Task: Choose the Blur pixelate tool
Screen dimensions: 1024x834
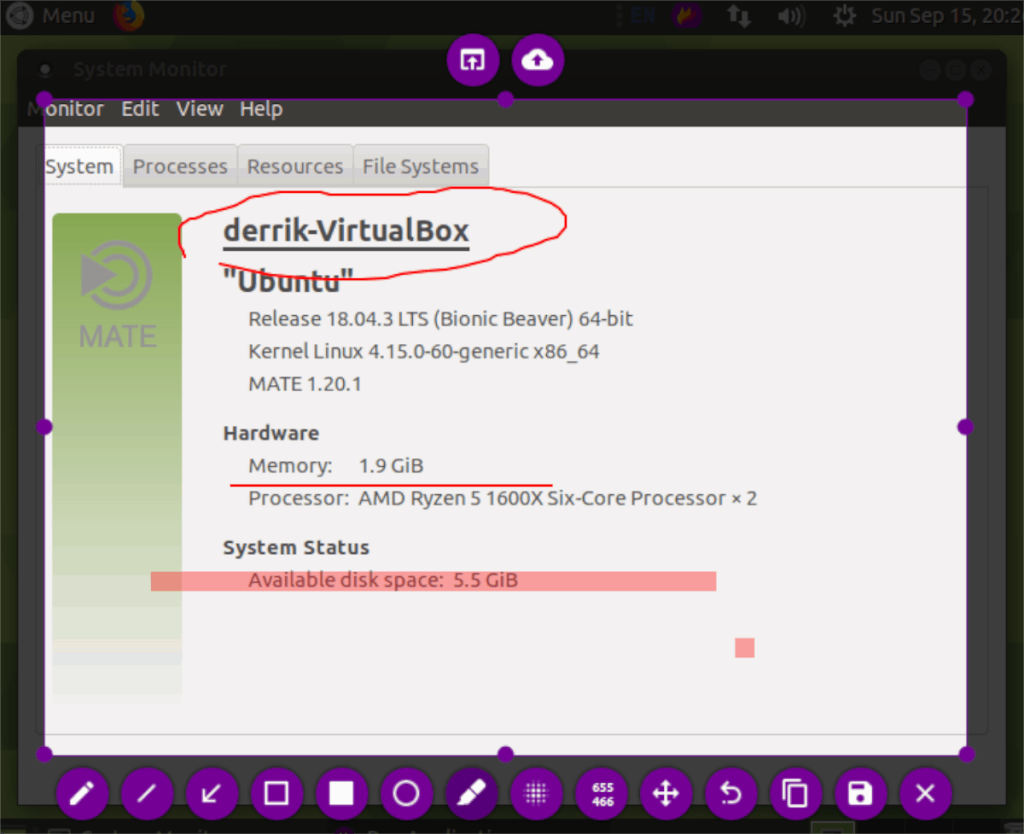Action: click(537, 794)
